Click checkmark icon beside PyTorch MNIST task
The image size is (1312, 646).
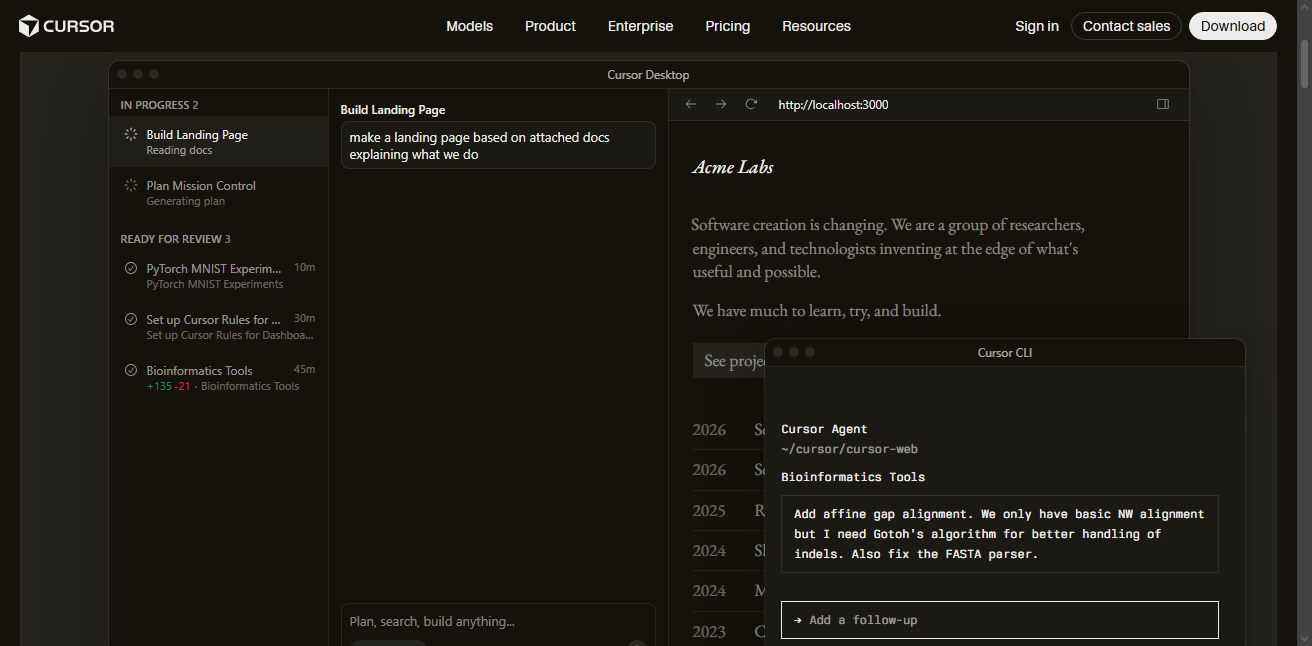(130, 268)
